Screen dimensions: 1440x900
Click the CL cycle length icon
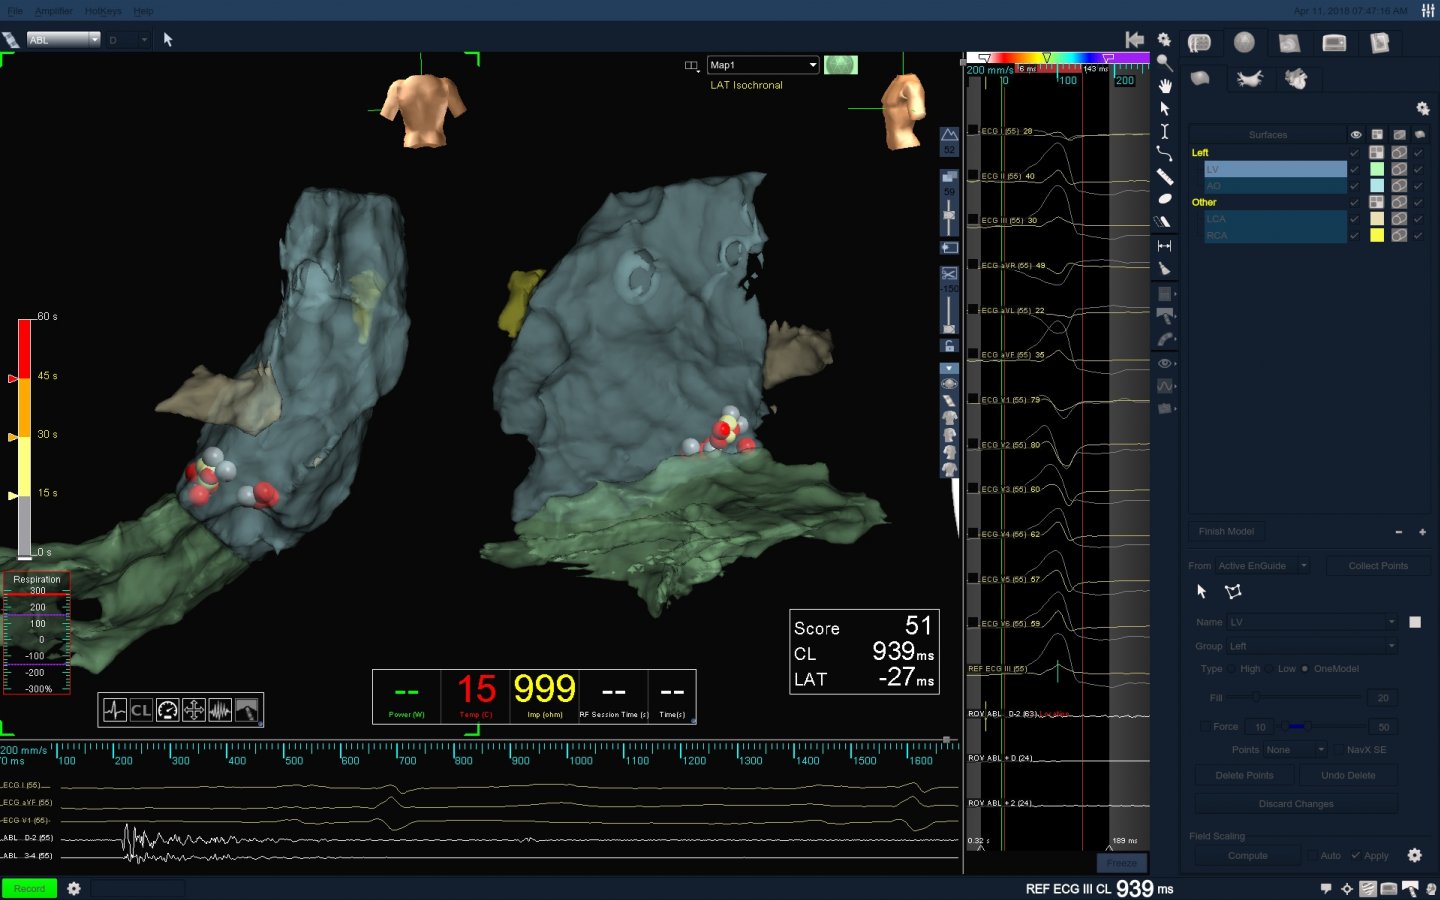141,710
